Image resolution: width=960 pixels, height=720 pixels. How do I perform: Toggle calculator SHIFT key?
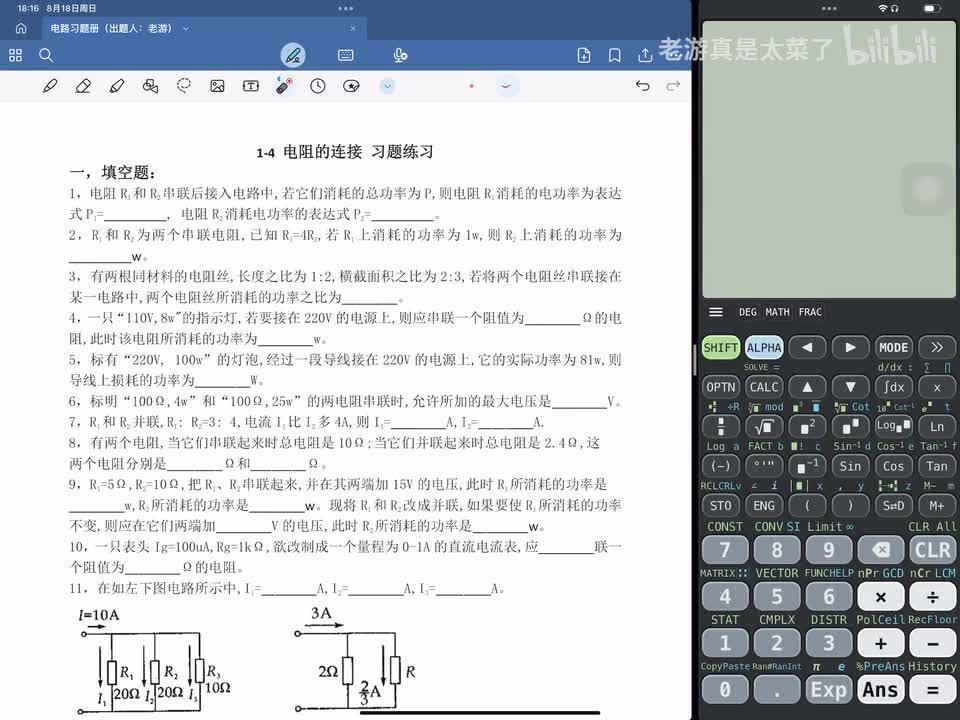[721, 348]
